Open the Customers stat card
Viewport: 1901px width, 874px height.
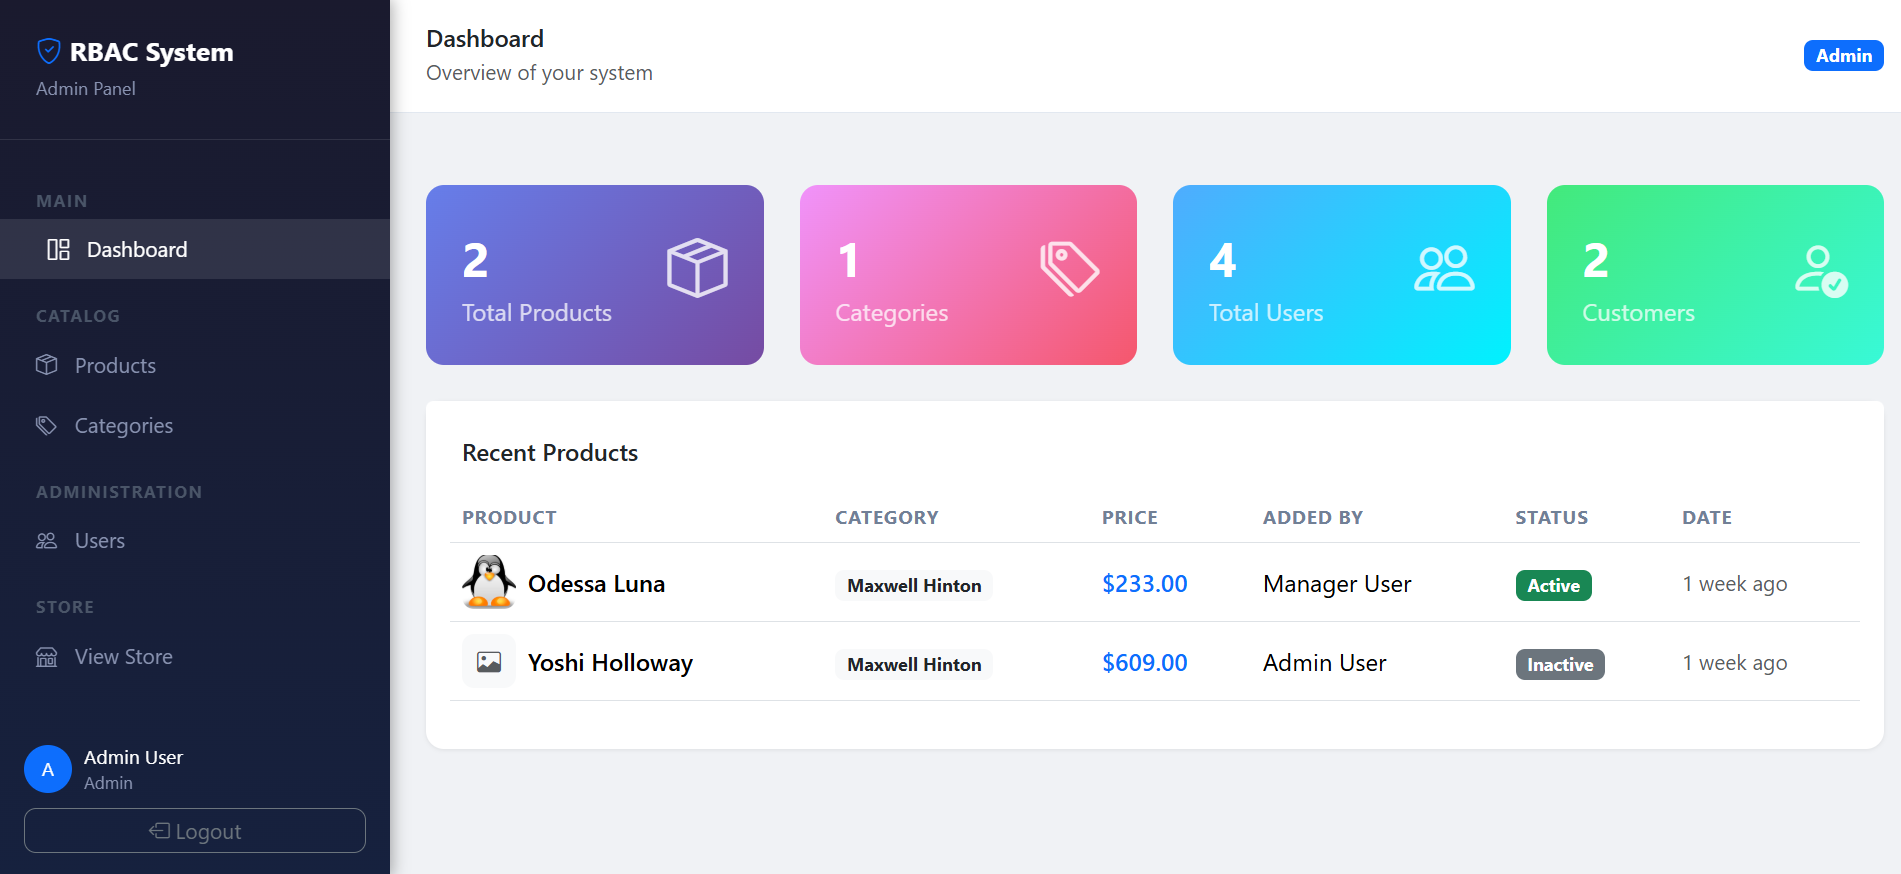click(x=1715, y=275)
